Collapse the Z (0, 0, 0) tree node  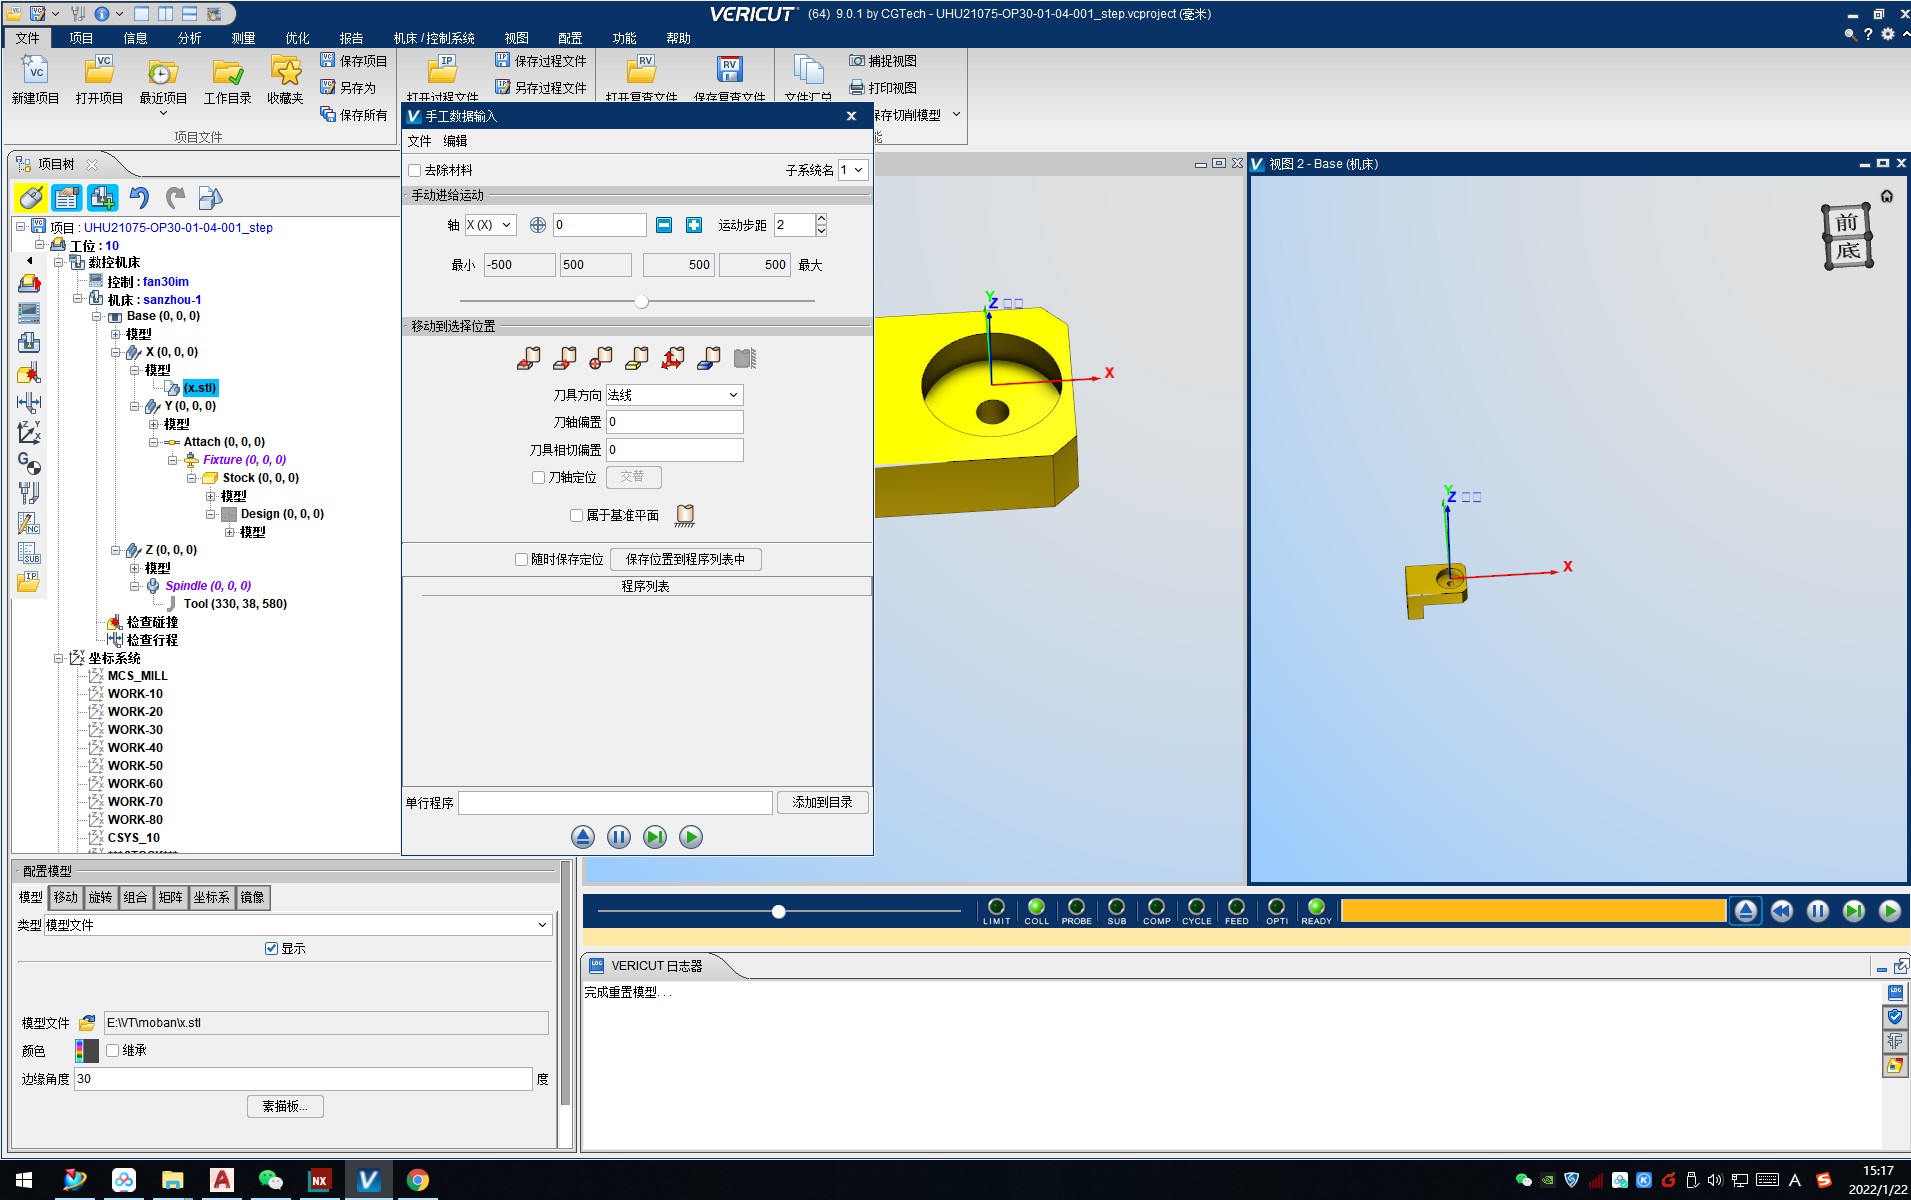[x=116, y=550]
